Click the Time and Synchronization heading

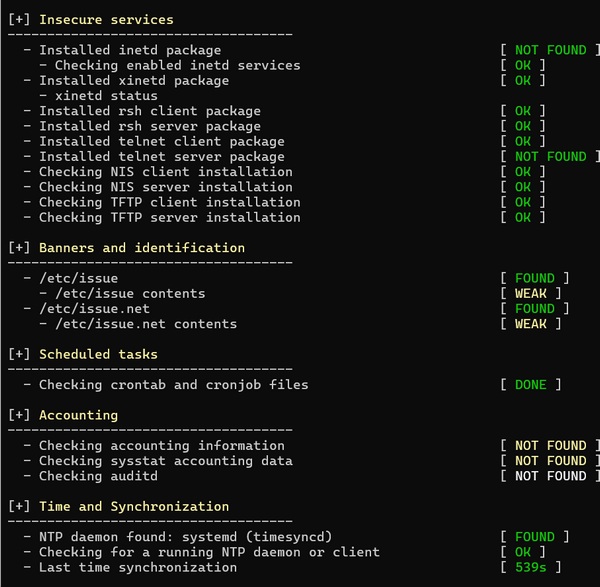(133, 506)
